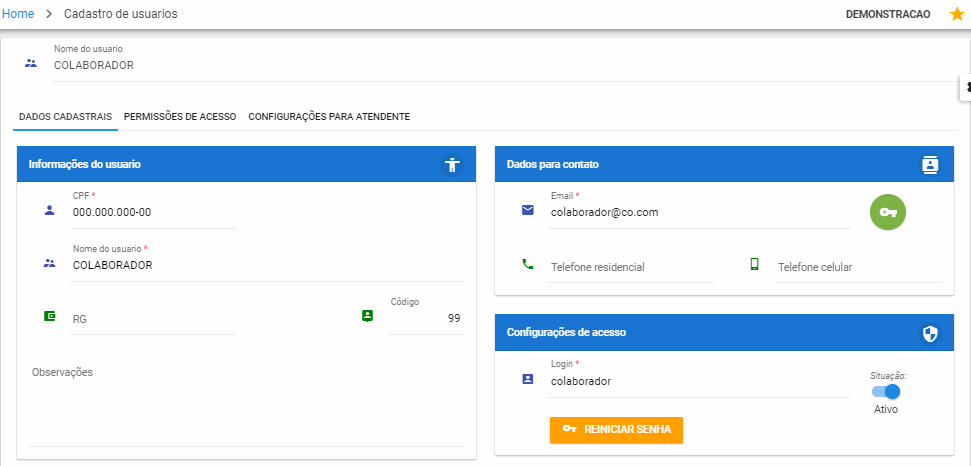Open the Dados Cadastrais tab
The width and height of the screenshot is (971, 466).
point(66,116)
